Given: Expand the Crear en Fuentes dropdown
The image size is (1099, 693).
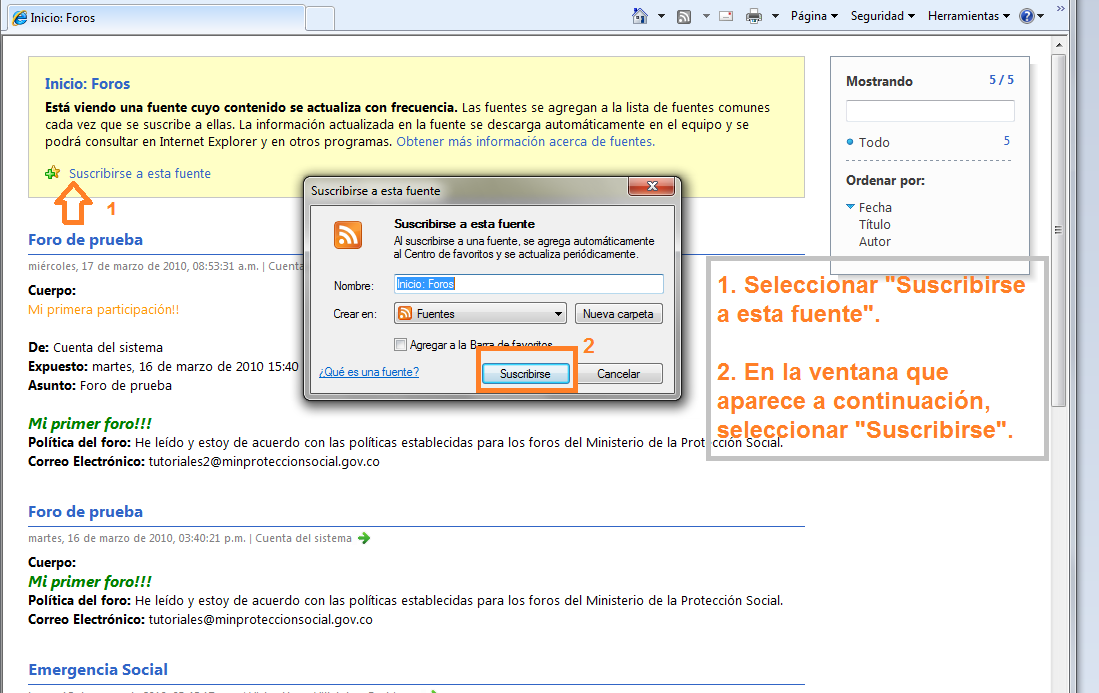Looking at the screenshot, I should 480,314.
